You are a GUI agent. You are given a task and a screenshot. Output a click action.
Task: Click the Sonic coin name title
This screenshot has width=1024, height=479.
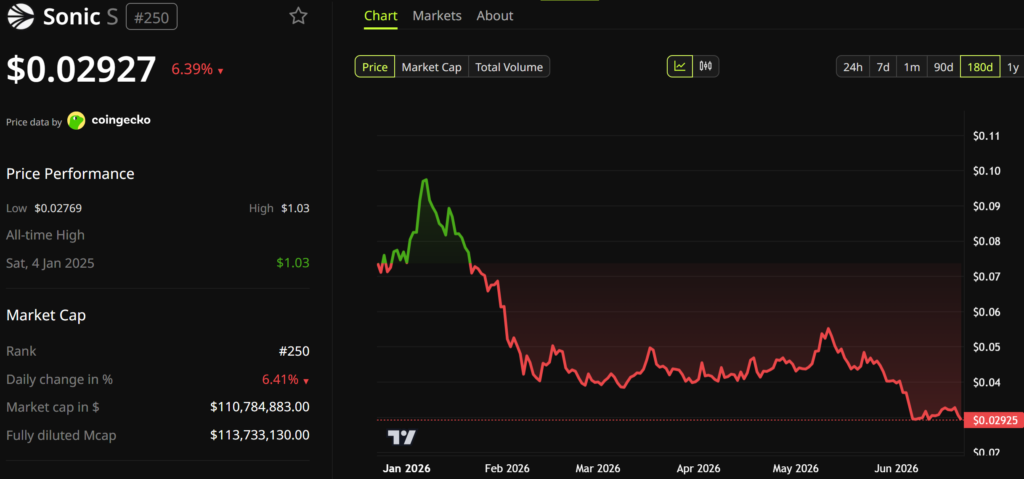click(x=71, y=16)
